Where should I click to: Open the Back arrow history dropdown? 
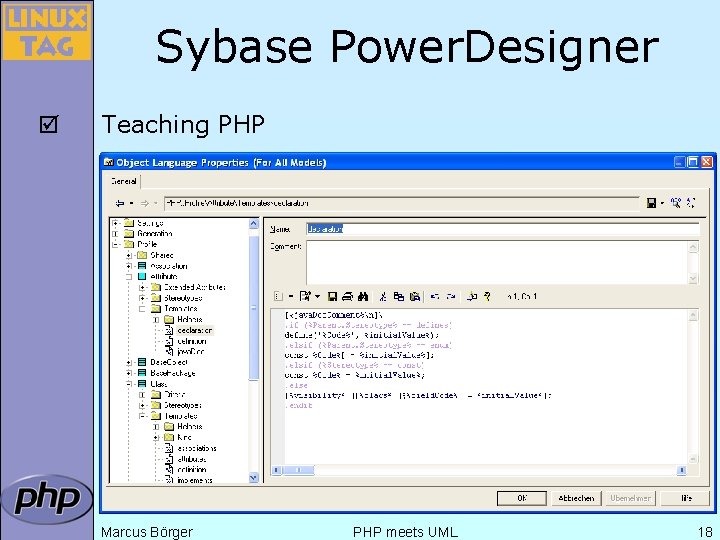click(132, 203)
